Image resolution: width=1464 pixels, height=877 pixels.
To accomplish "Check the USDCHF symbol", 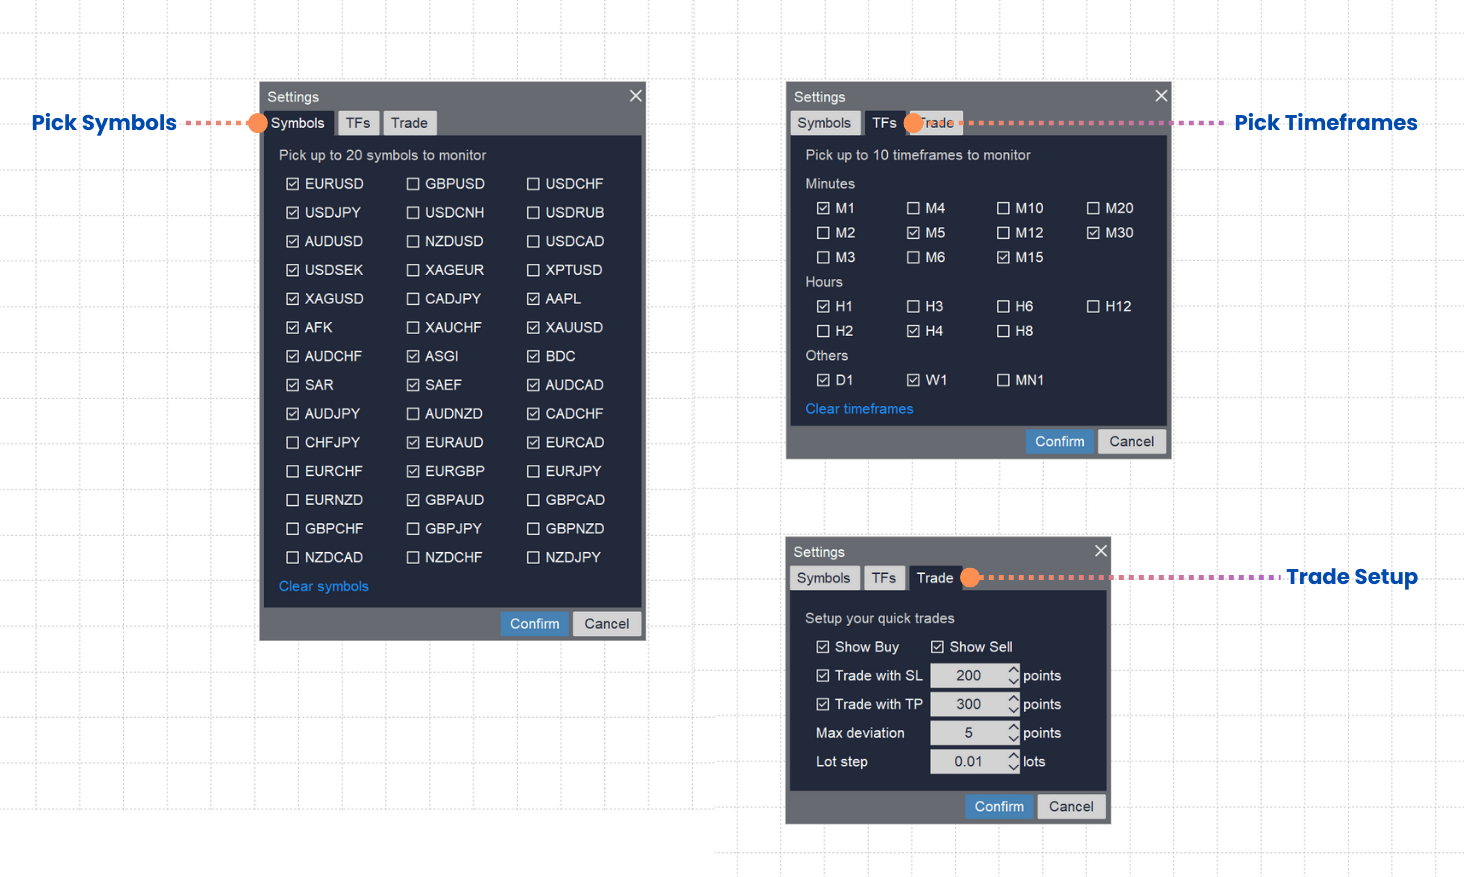I will [533, 184].
